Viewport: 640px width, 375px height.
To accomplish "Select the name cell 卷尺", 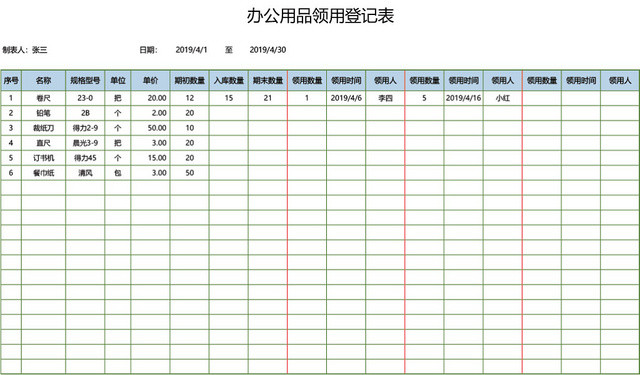I will [x=43, y=98].
